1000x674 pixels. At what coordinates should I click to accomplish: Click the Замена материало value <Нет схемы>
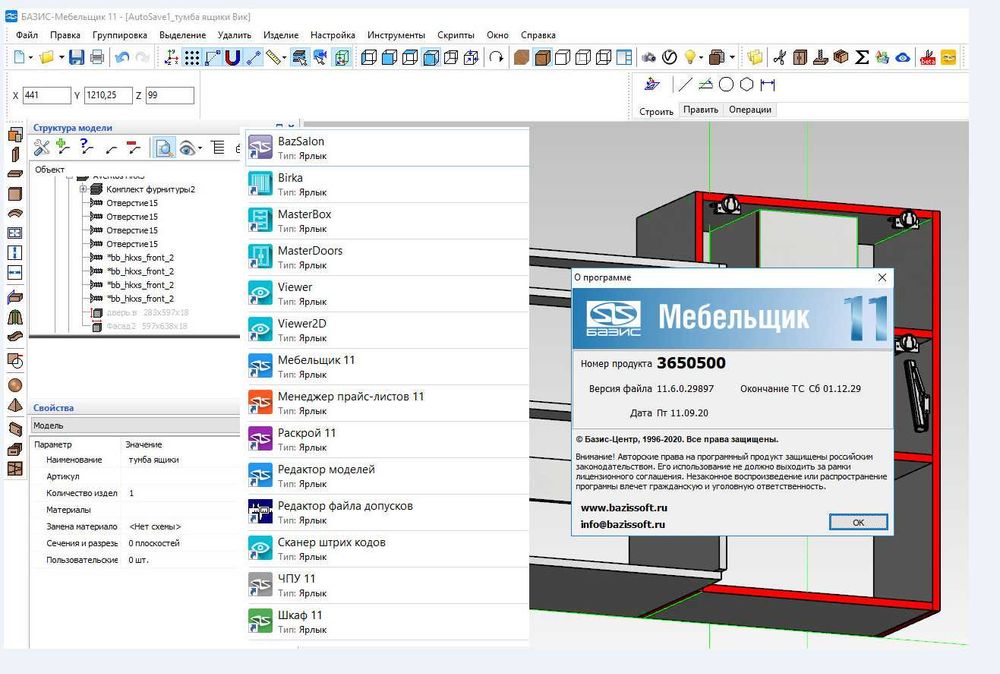(156, 527)
